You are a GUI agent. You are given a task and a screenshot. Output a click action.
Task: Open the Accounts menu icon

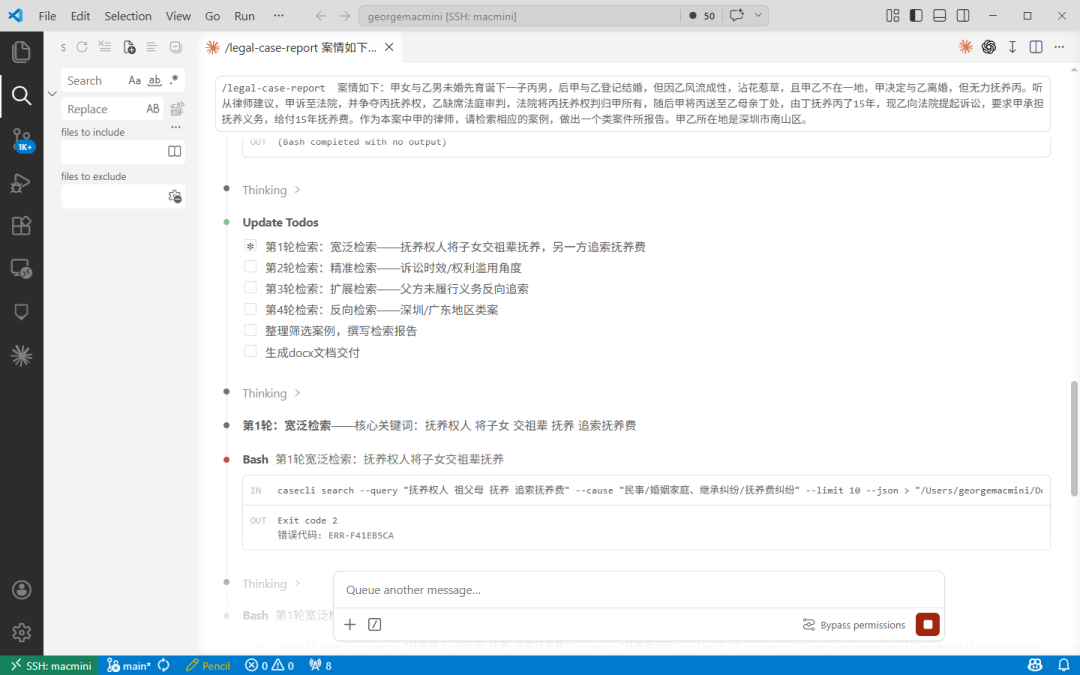click(x=21, y=590)
